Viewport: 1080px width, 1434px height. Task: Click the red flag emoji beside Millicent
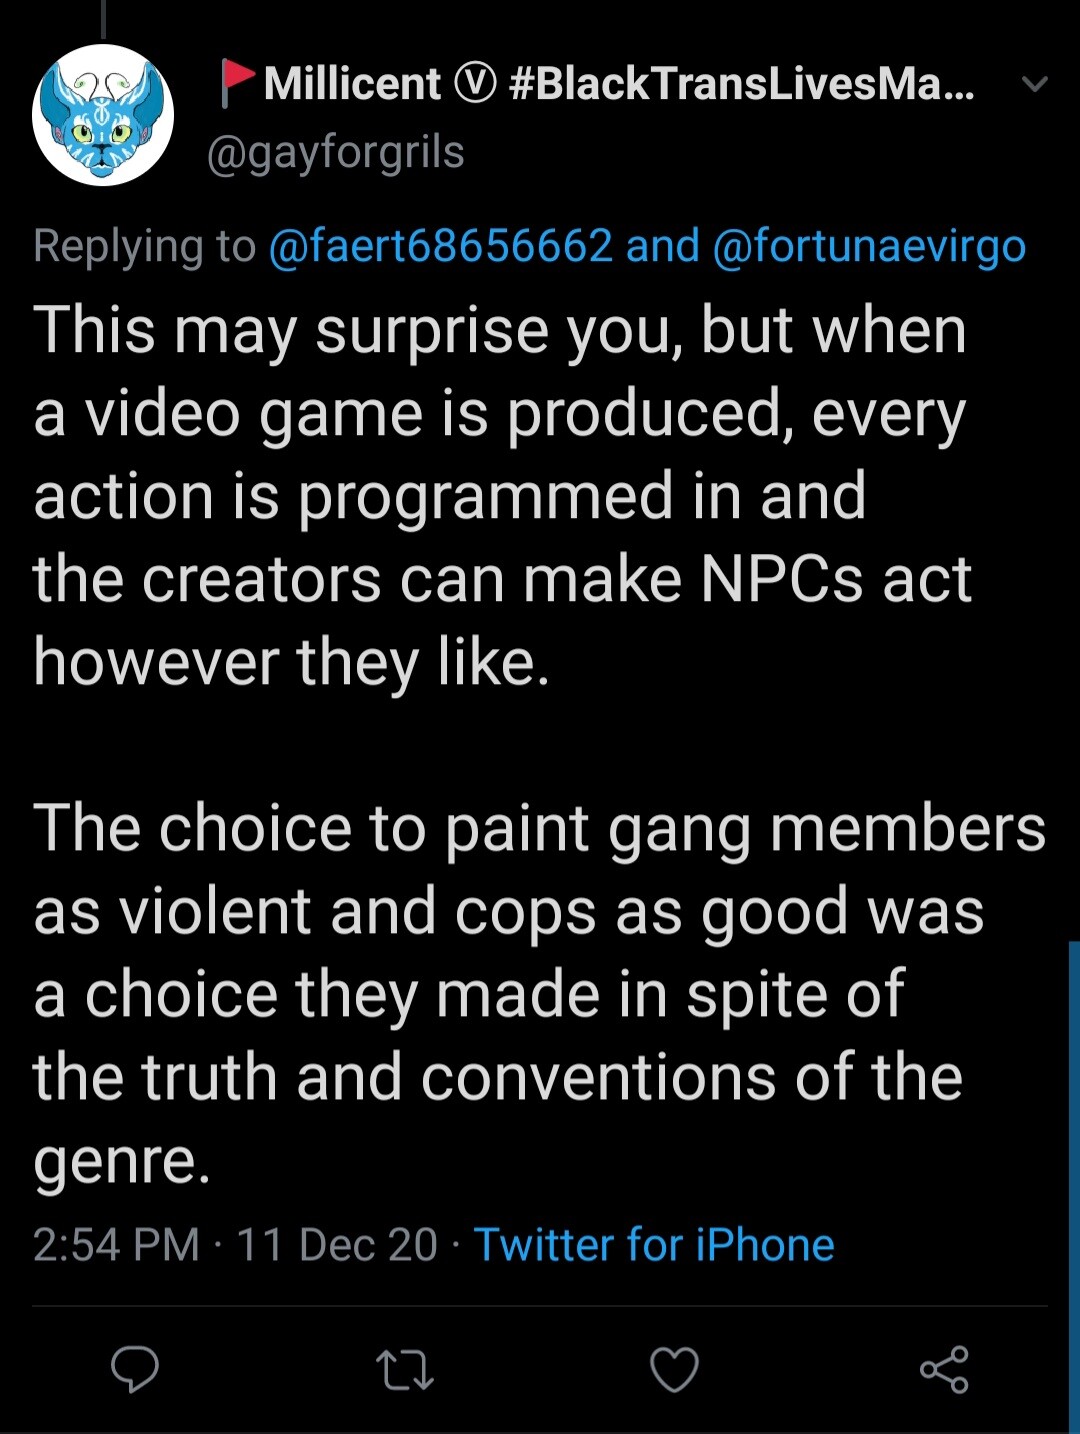click(236, 82)
